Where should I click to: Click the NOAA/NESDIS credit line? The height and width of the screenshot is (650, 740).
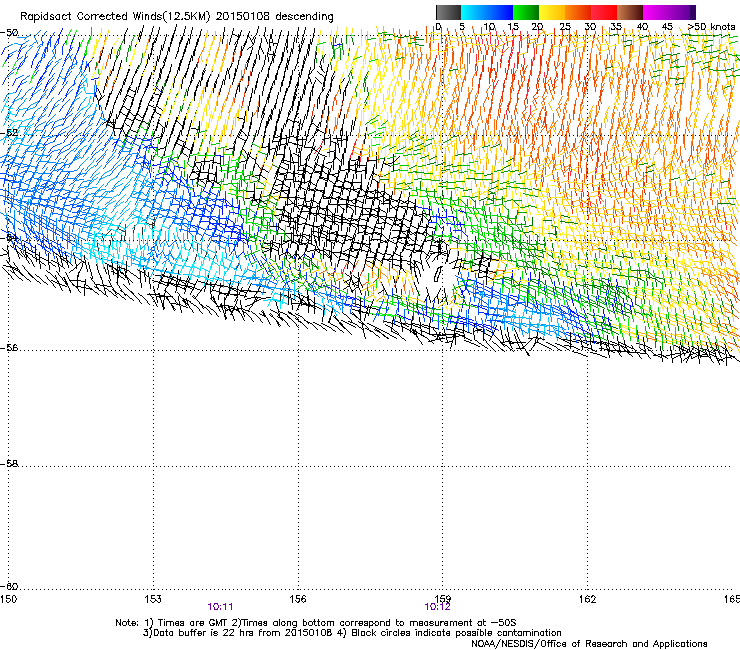[589, 644]
